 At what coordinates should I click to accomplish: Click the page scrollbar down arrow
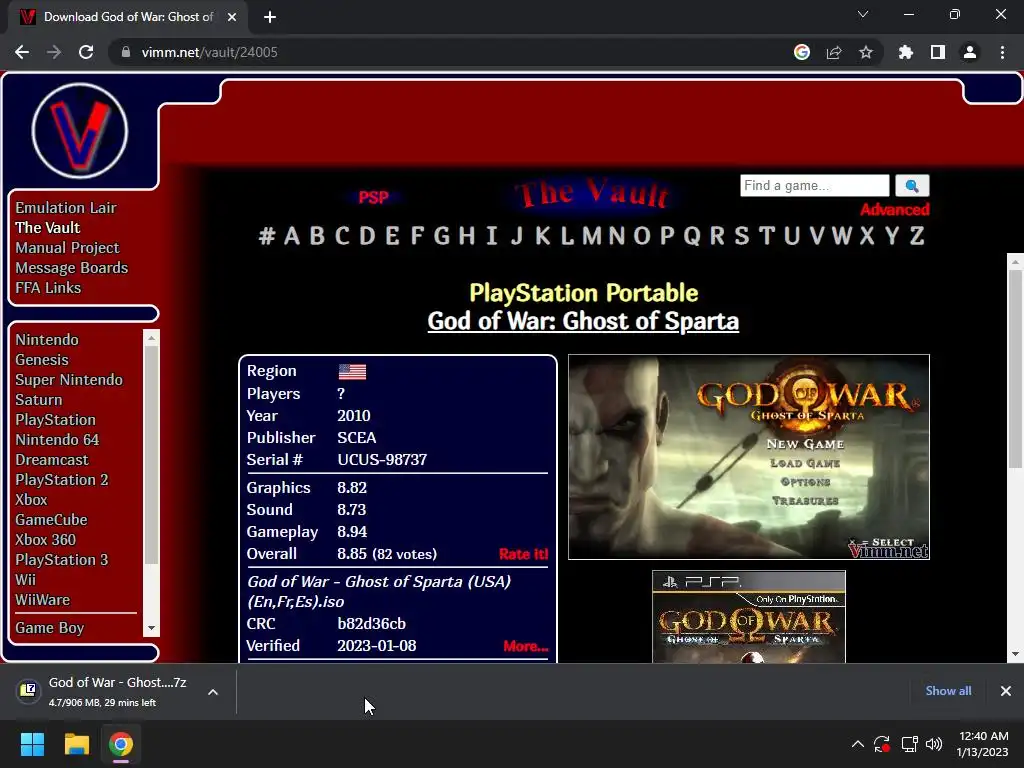(1015, 654)
